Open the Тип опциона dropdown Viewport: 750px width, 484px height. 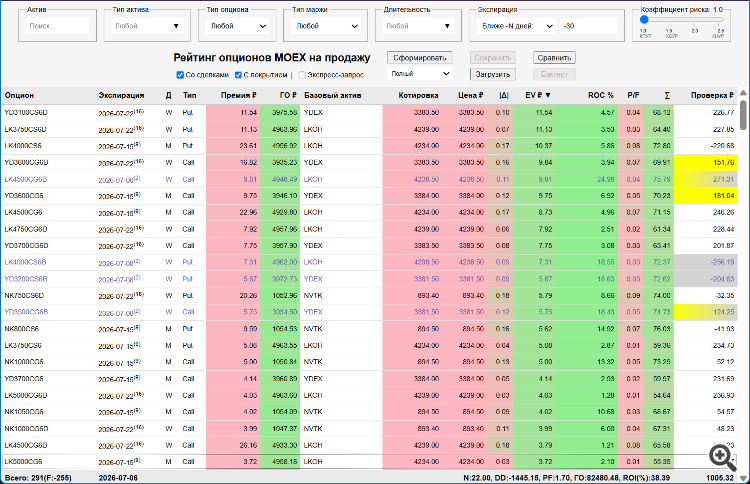tap(238, 26)
